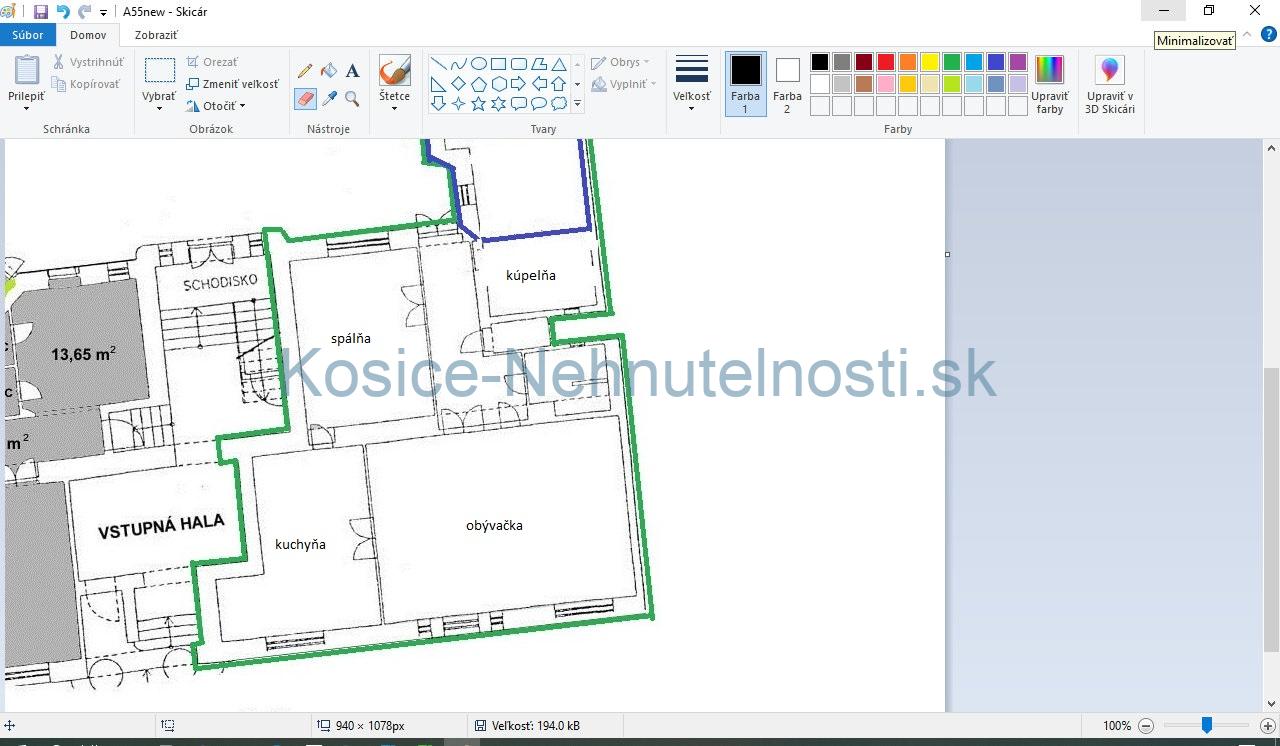The image size is (1280, 746).
Task: Switch to the Domov tab
Action: (88, 35)
